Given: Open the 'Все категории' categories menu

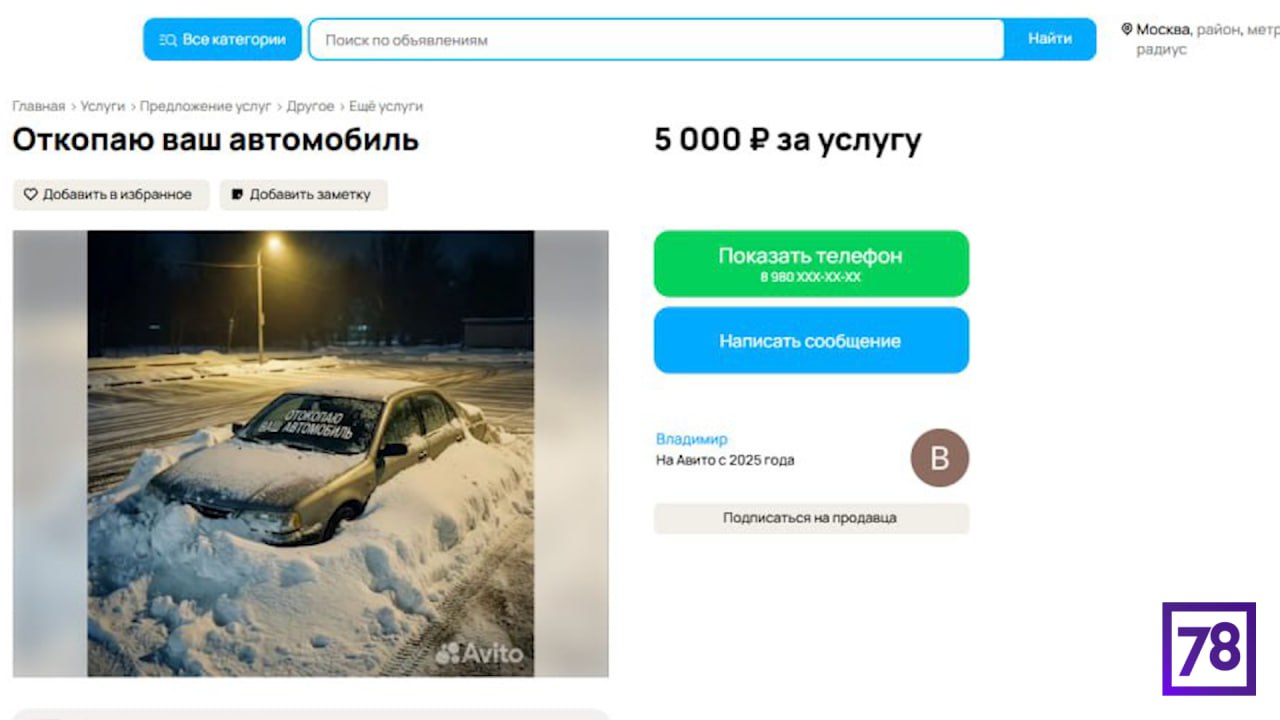Looking at the screenshot, I should tap(222, 39).
